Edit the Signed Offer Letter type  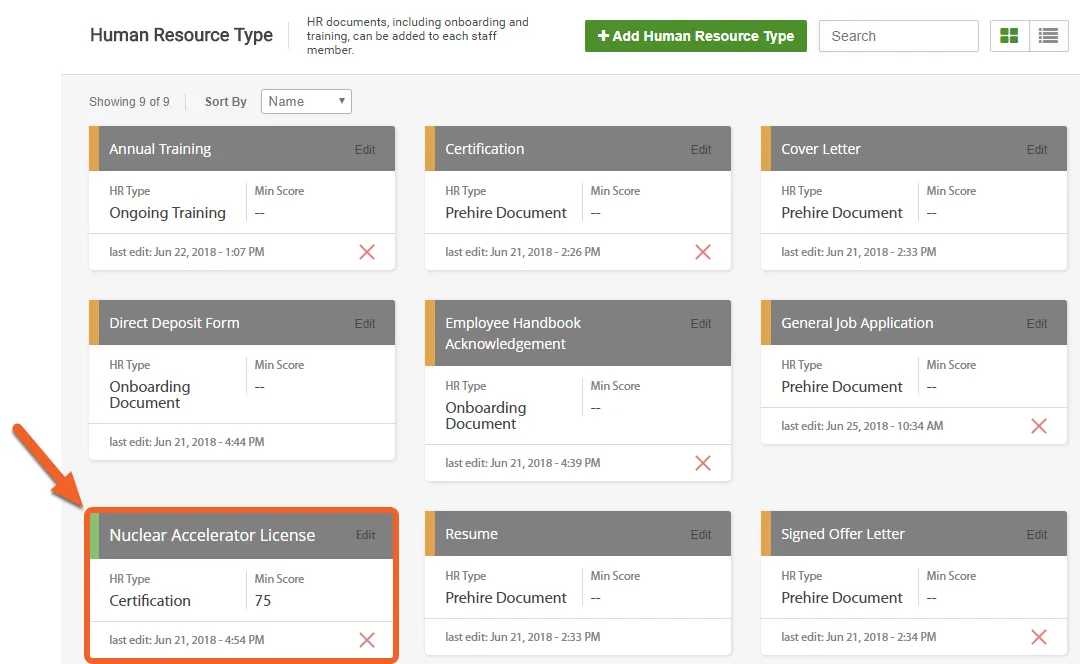(1037, 535)
